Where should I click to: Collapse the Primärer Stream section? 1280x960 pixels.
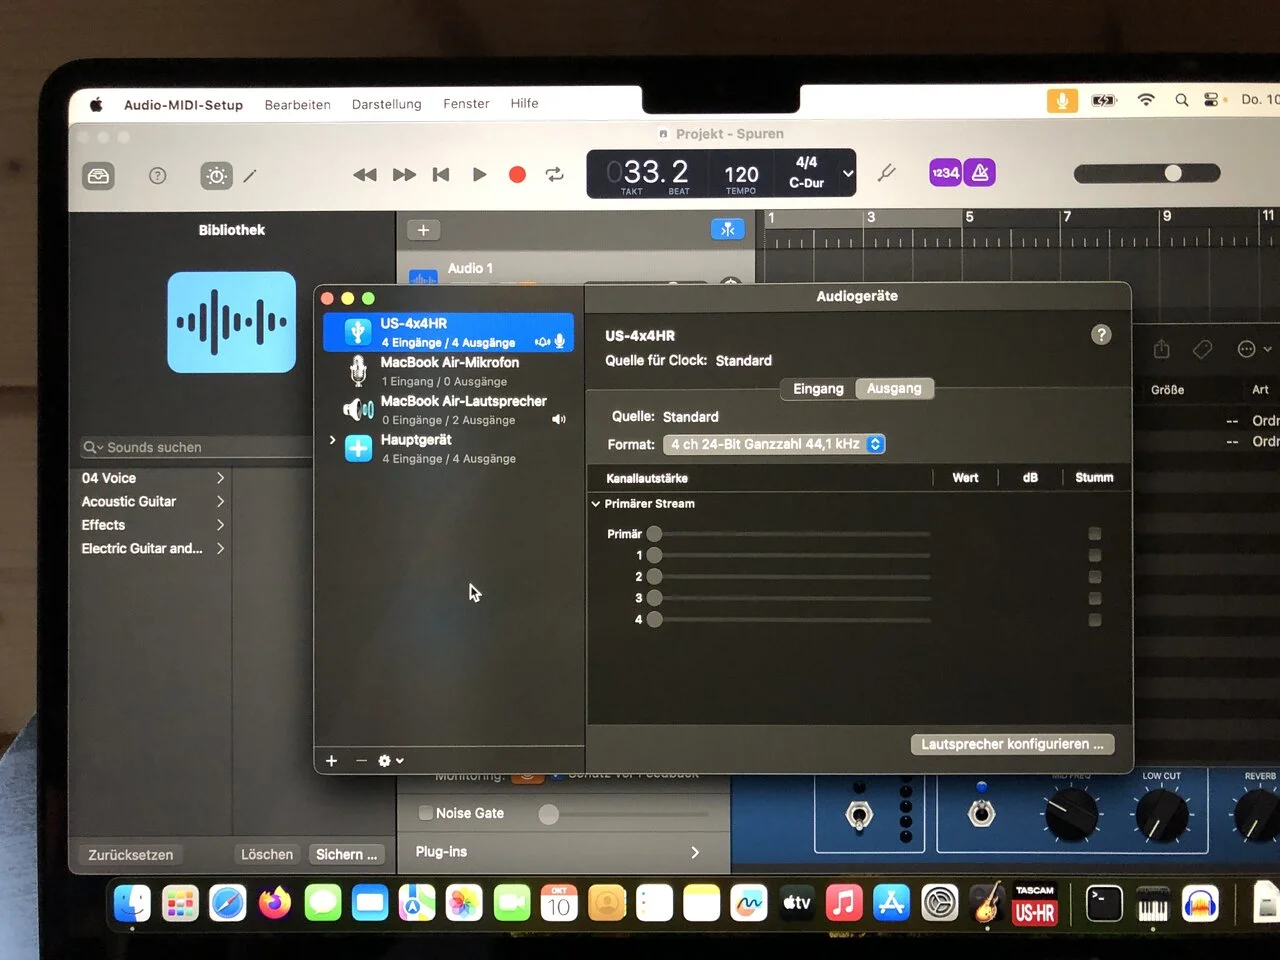tap(596, 504)
